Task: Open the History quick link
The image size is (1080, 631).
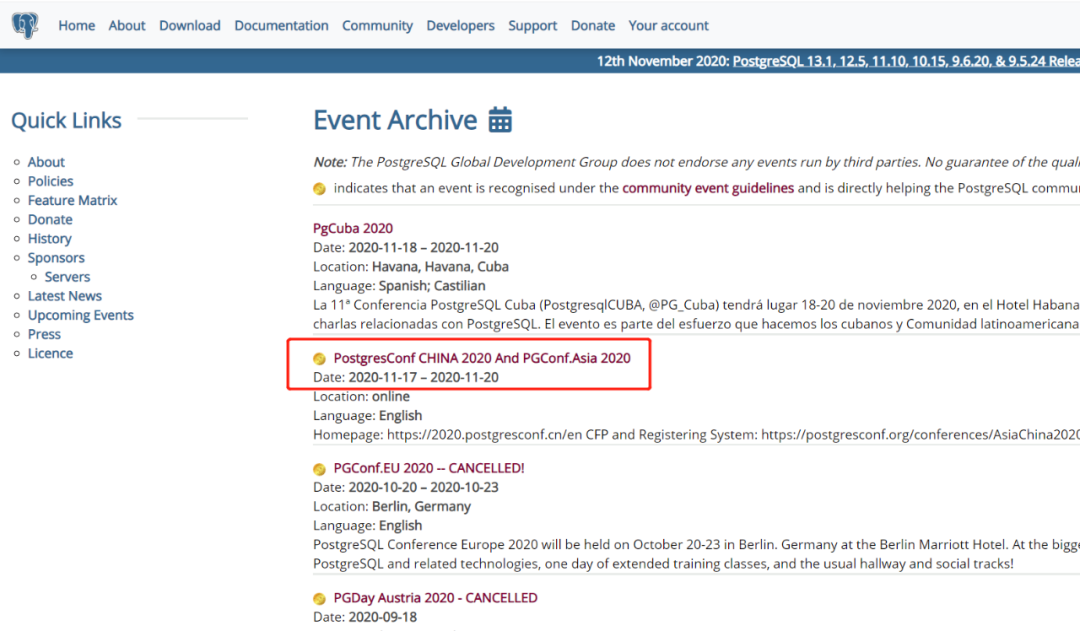Action: tap(50, 238)
